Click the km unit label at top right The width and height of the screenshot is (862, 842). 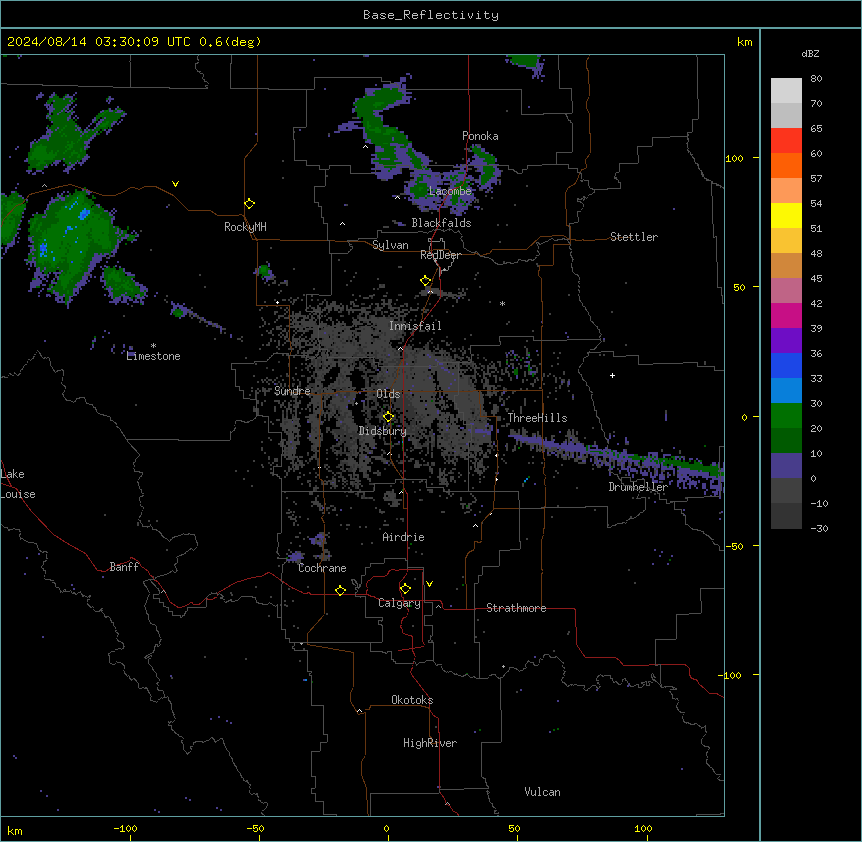tap(745, 42)
